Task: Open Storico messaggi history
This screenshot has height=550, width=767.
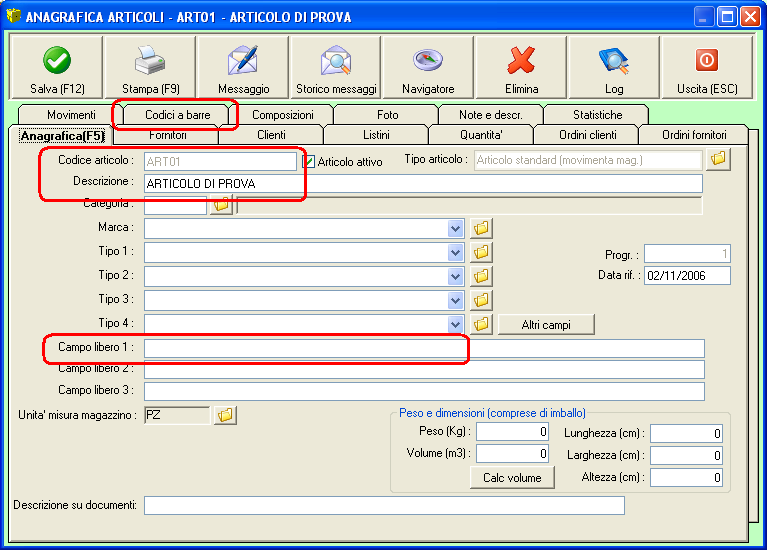Action: click(x=336, y=68)
